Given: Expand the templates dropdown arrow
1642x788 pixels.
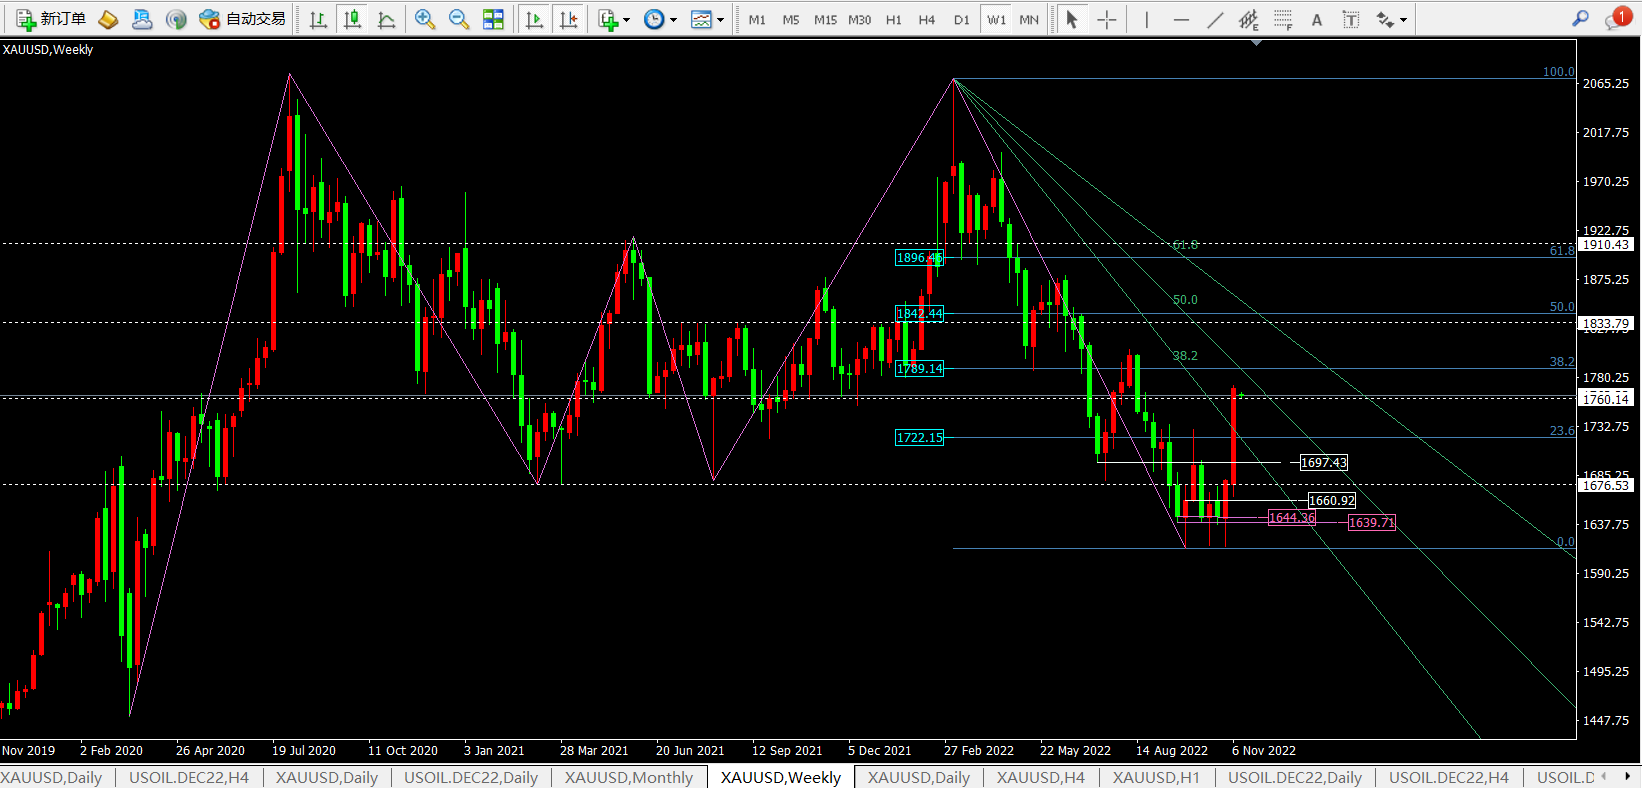Looking at the screenshot, I should click(720, 20).
